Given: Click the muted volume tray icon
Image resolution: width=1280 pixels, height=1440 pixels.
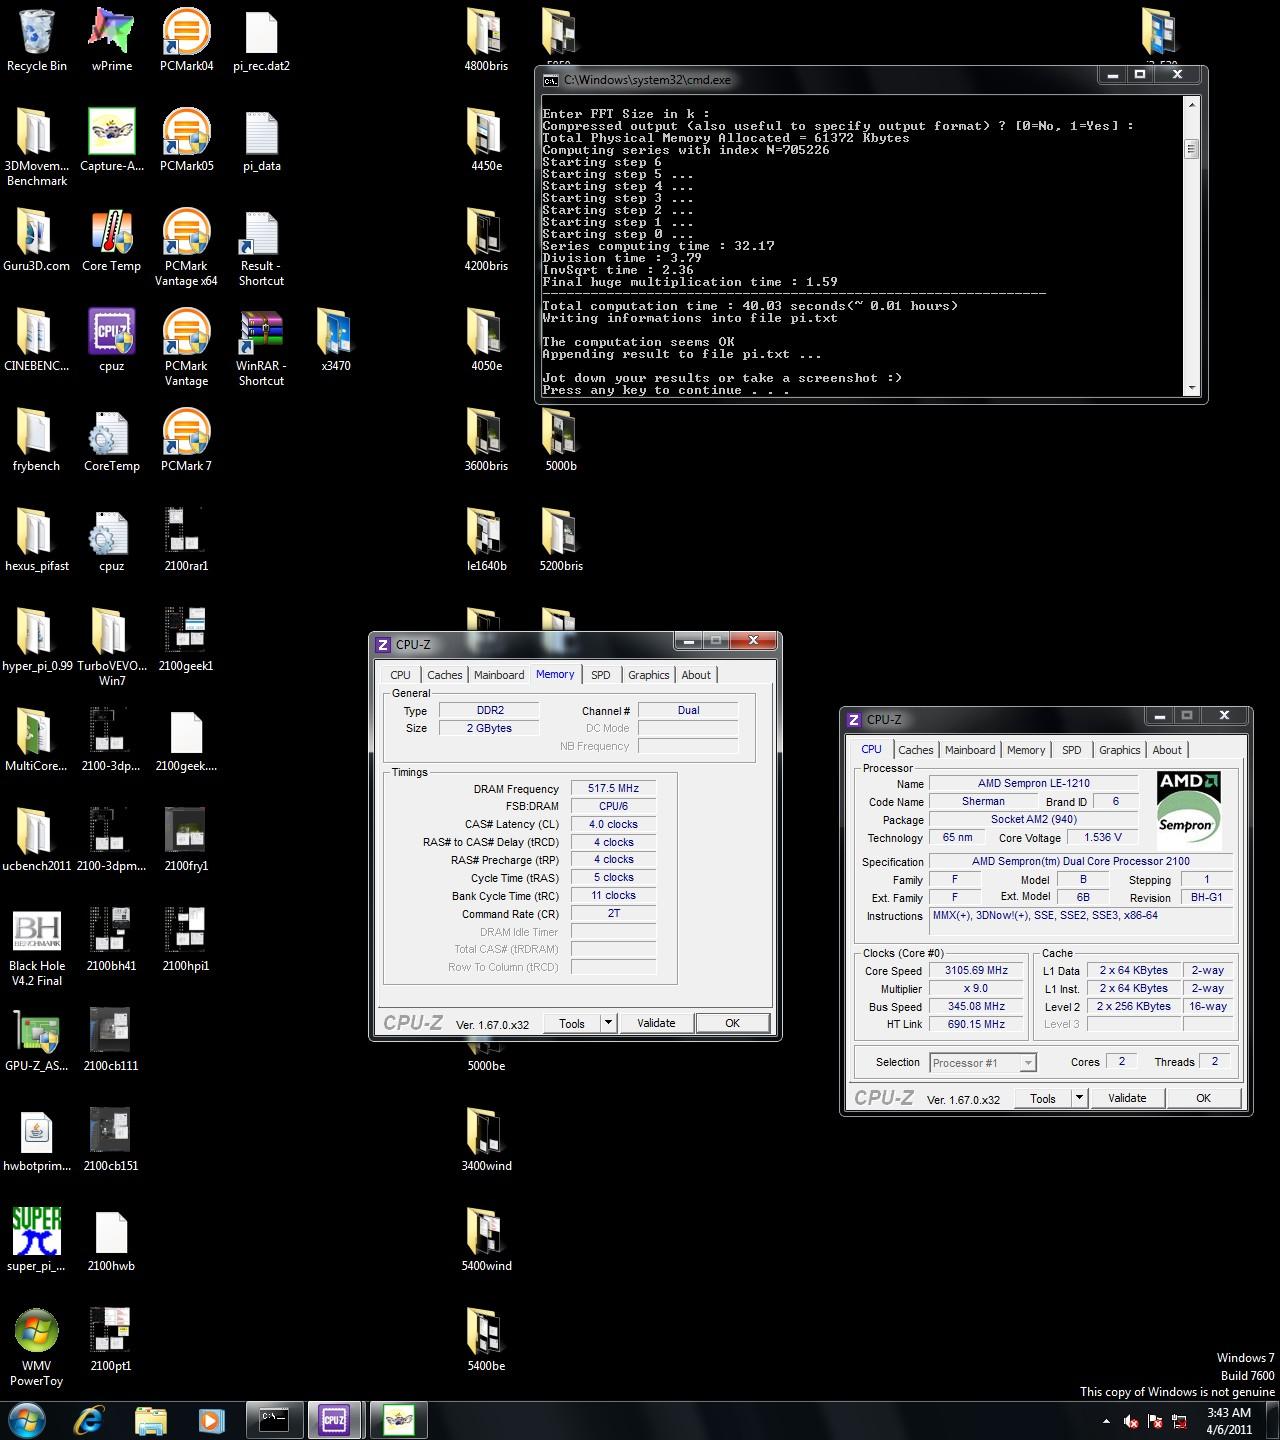Looking at the screenshot, I should (x=1131, y=1421).
